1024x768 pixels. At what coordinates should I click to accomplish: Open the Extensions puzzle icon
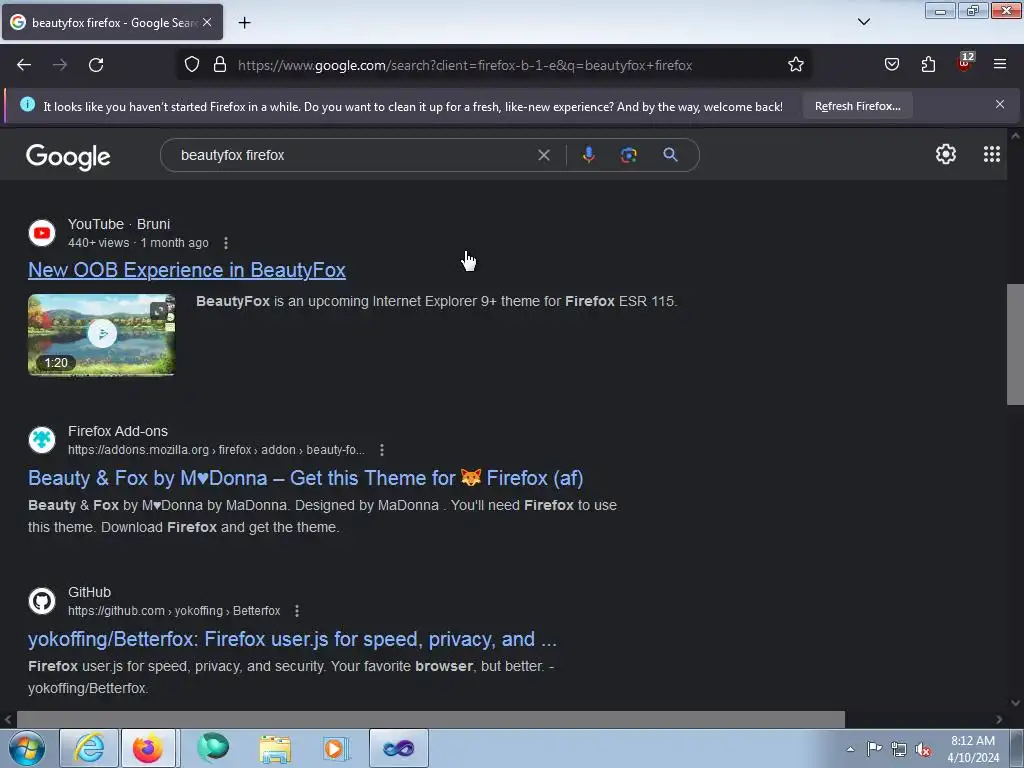click(928, 65)
